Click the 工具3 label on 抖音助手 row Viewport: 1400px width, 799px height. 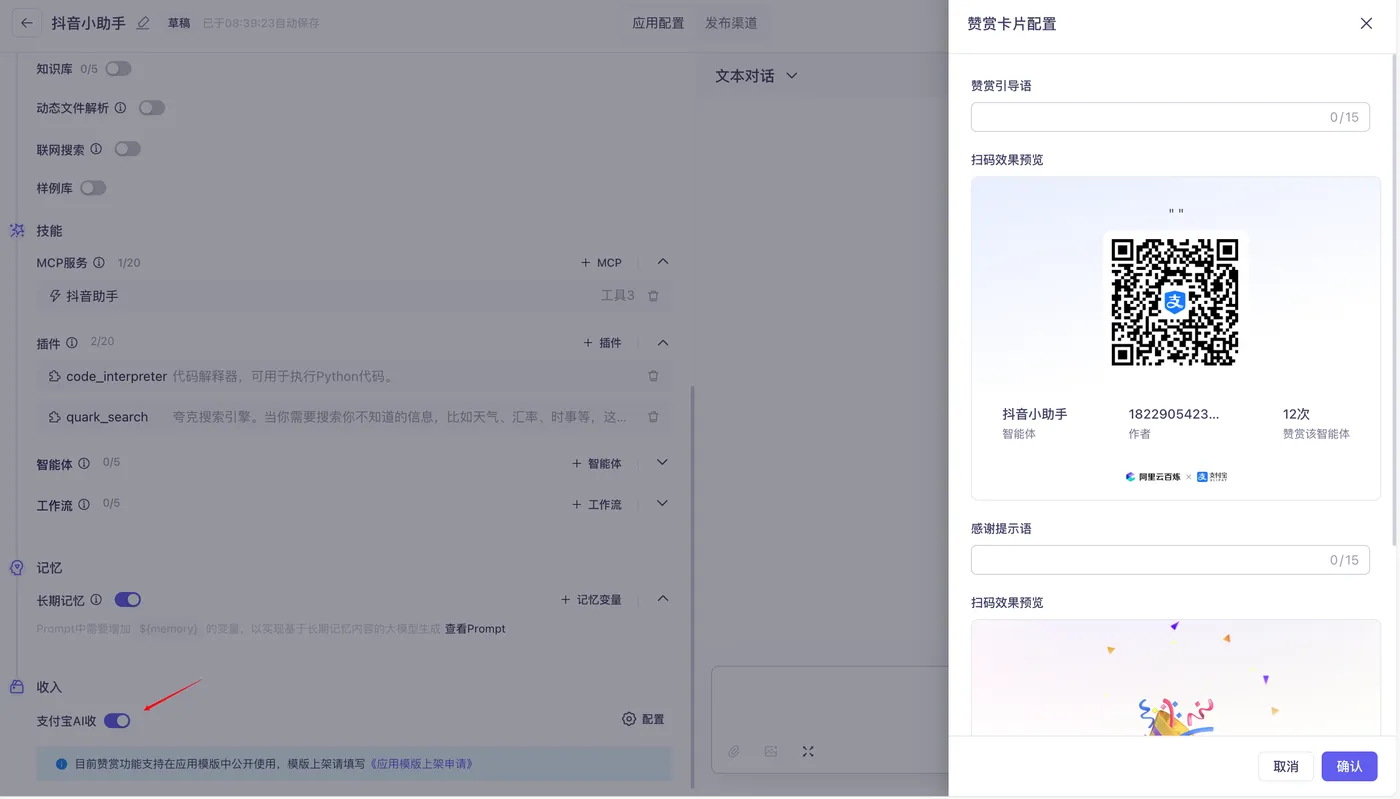[x=617, y=296]
